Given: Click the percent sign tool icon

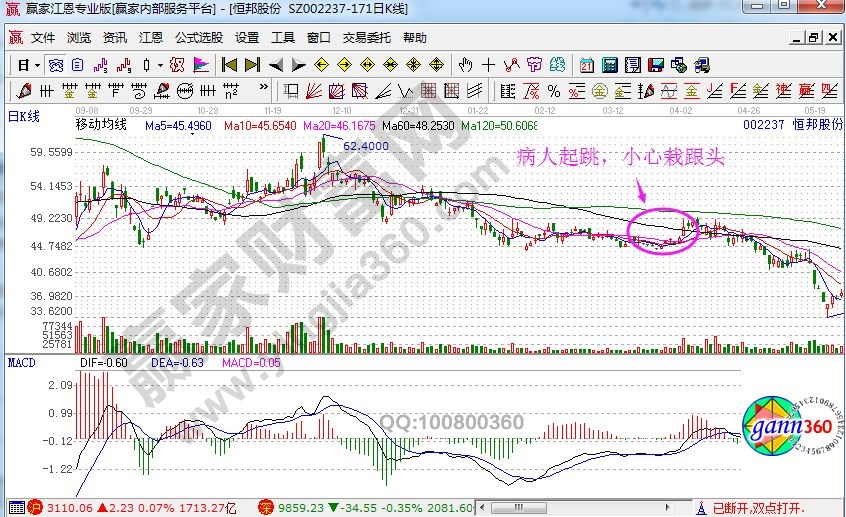Looking at the screenshot, I should point(554,91).
